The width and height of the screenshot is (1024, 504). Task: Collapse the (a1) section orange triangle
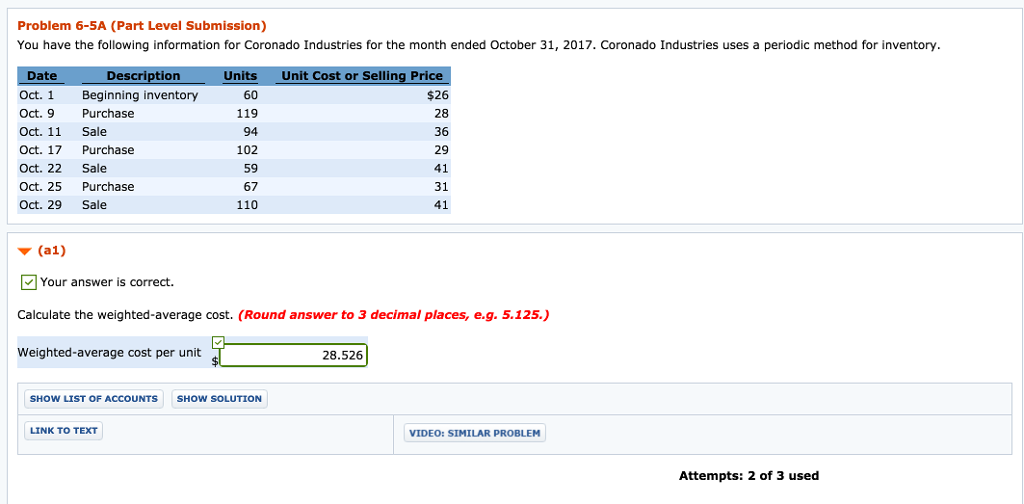point(25,251)
